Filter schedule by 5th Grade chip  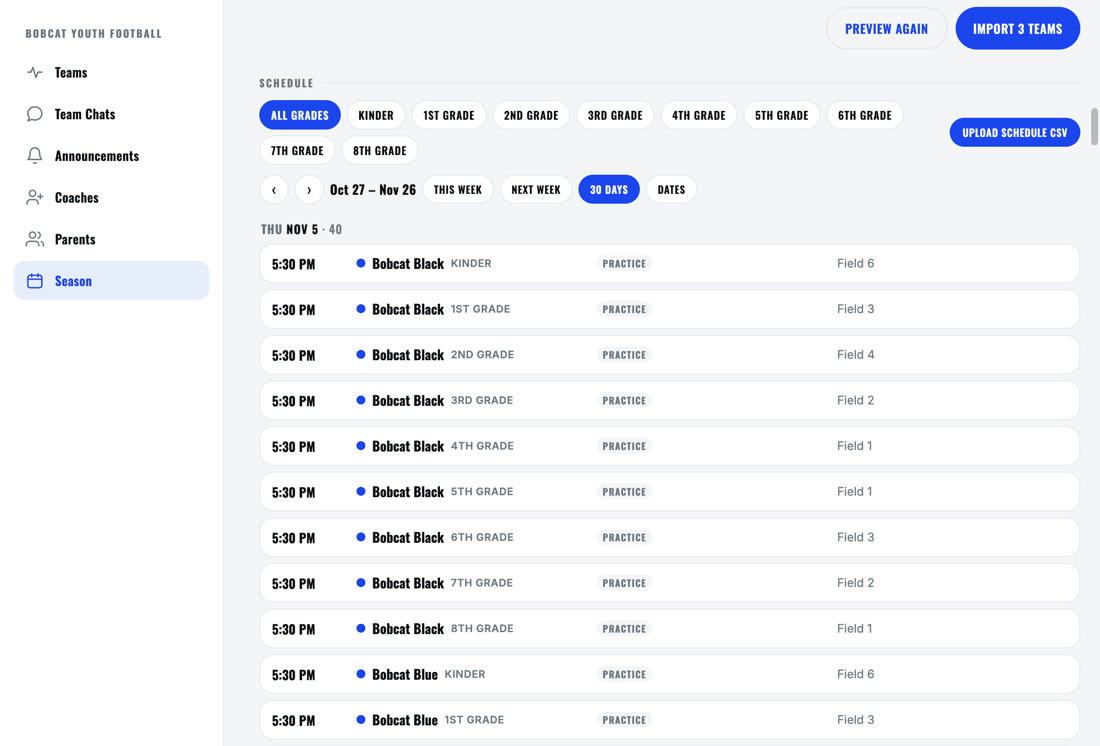point(782,115)
